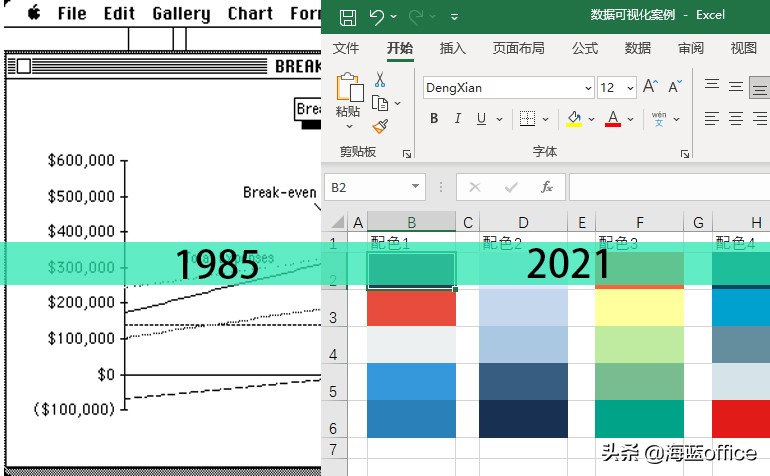Select the Format Painter brush icon

coord(380,126)
